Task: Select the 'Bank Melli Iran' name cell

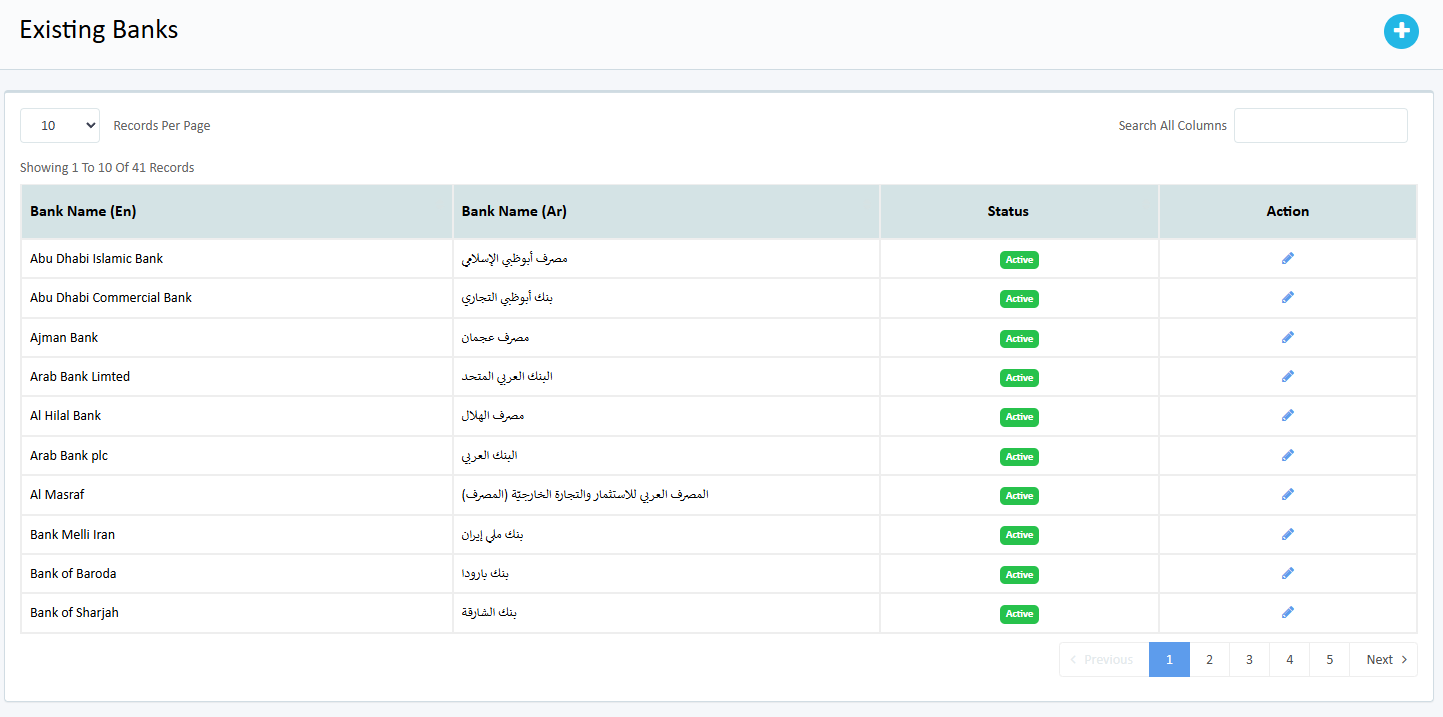Action: [x=237, y=535]
